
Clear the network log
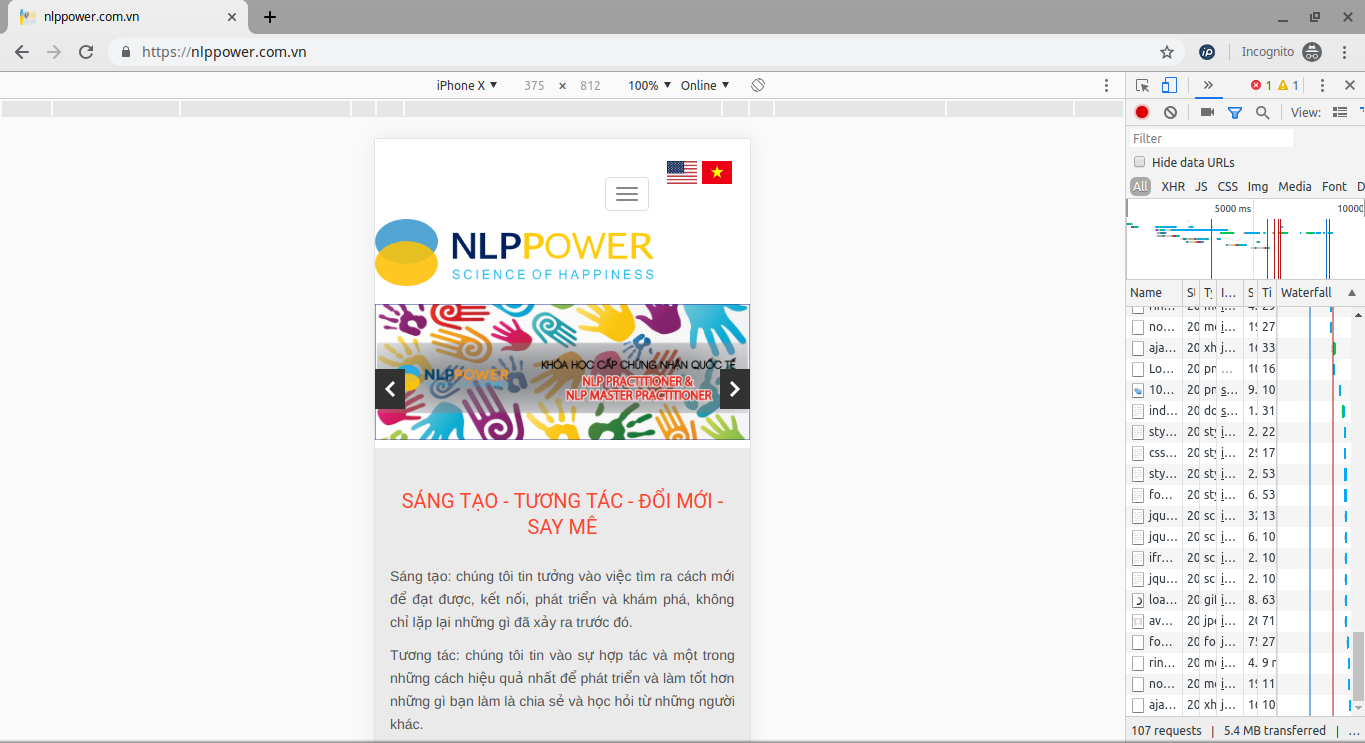tap(1170, 112)
